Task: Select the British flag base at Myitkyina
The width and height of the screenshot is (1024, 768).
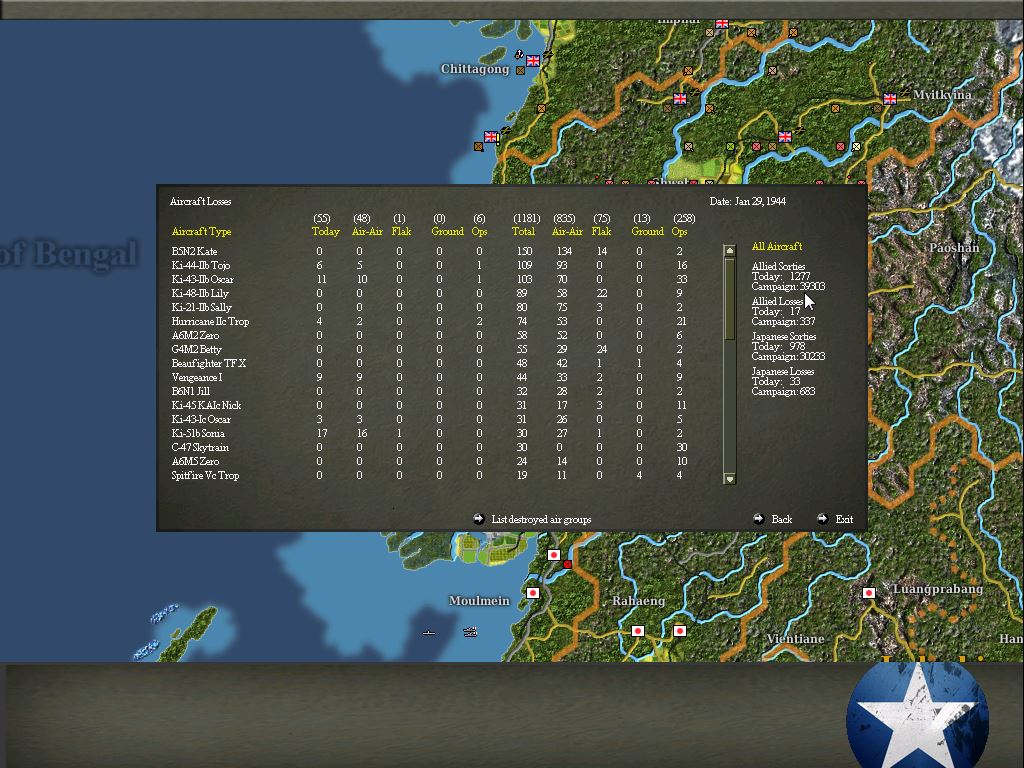Action: pyautogui.click(x=890, y=99)
